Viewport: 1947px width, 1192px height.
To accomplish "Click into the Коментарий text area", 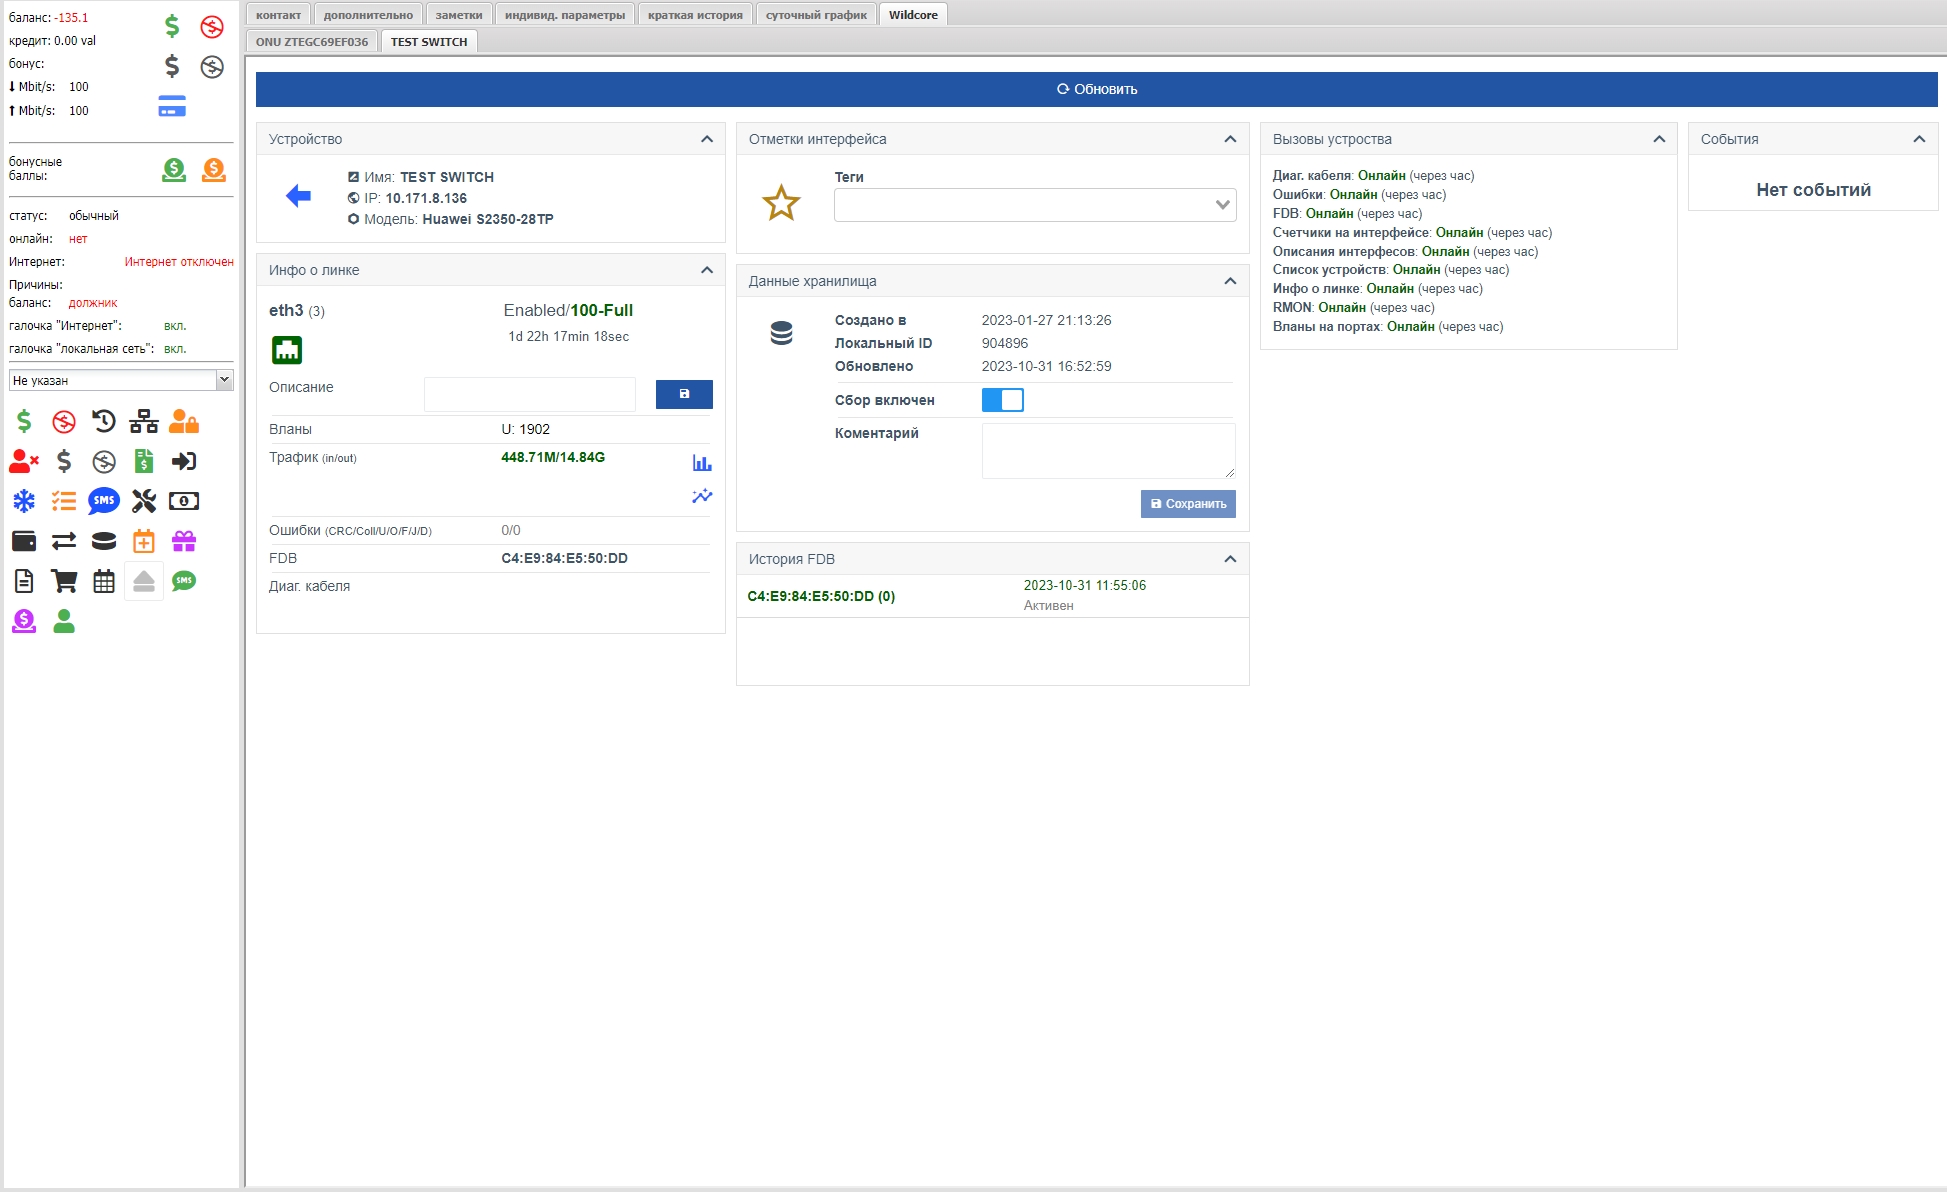I will (1108, 451).
